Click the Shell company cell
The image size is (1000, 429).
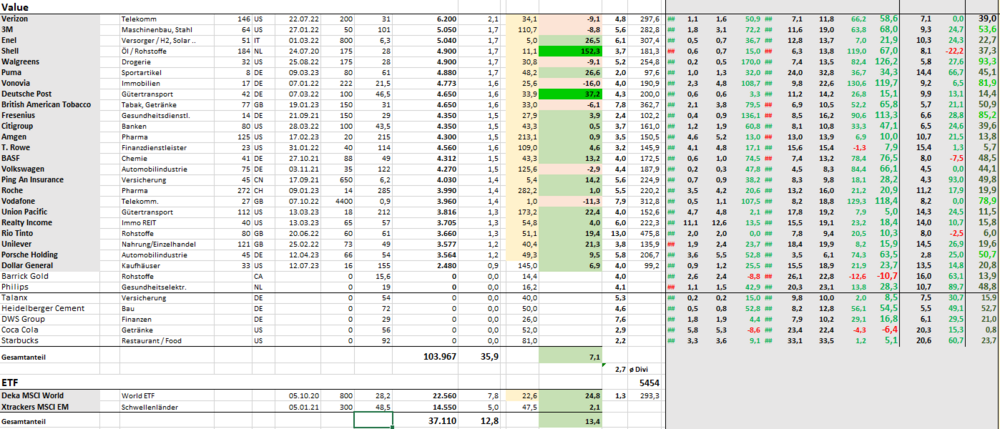[50, 50]
